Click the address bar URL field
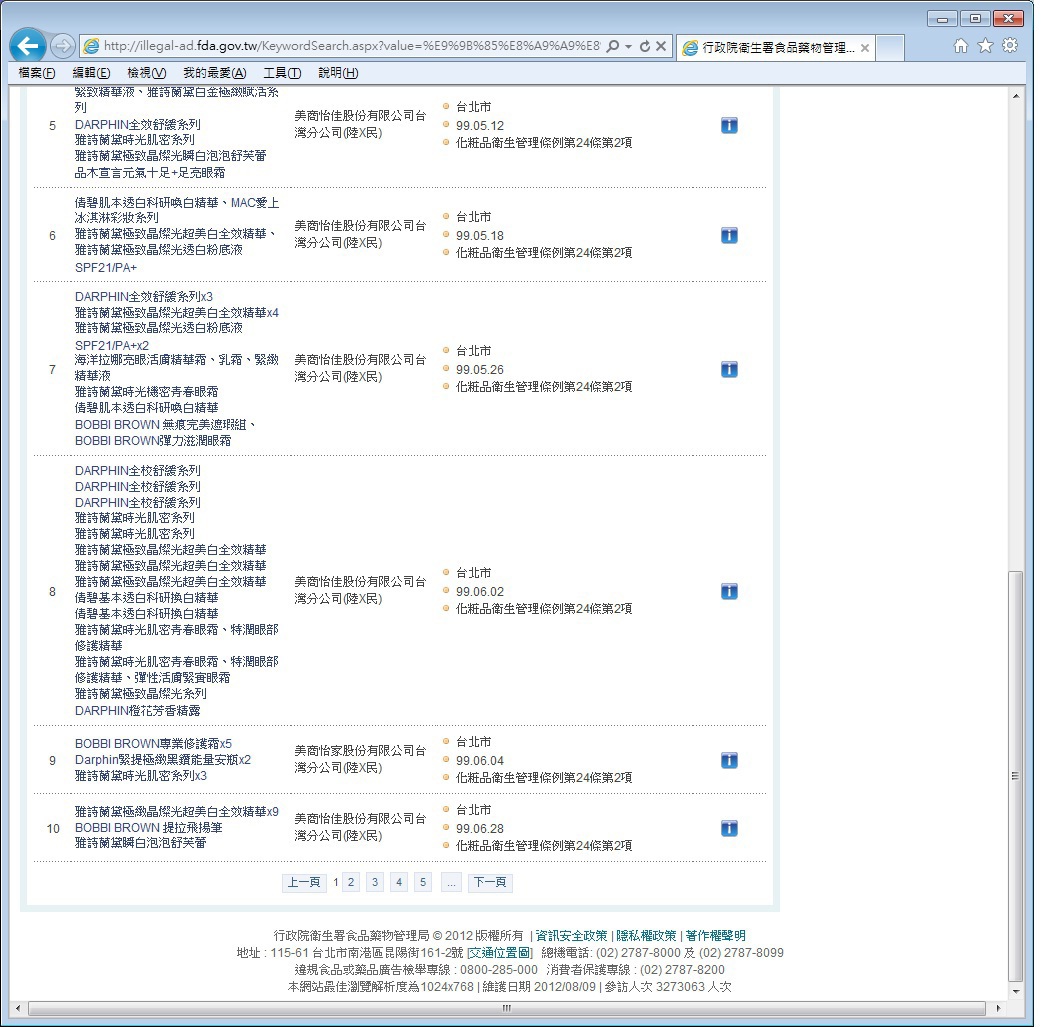 (352, 46)
